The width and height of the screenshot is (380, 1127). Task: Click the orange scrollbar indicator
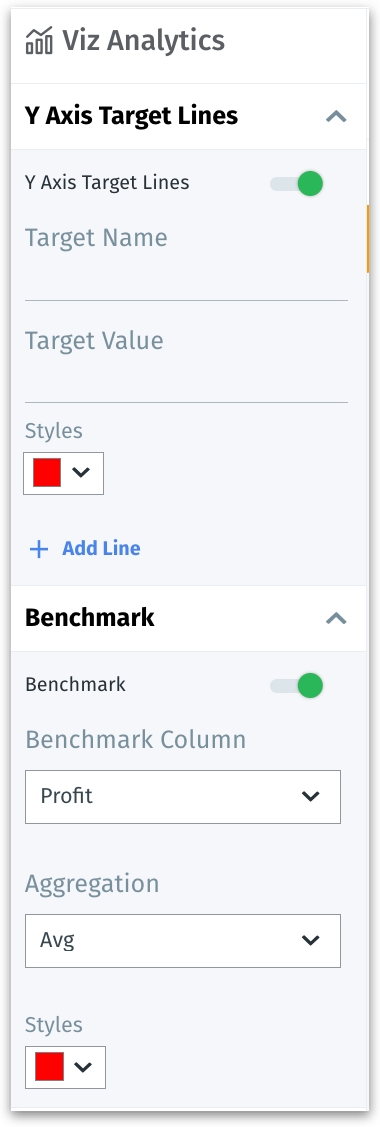(x=367, y=239)
